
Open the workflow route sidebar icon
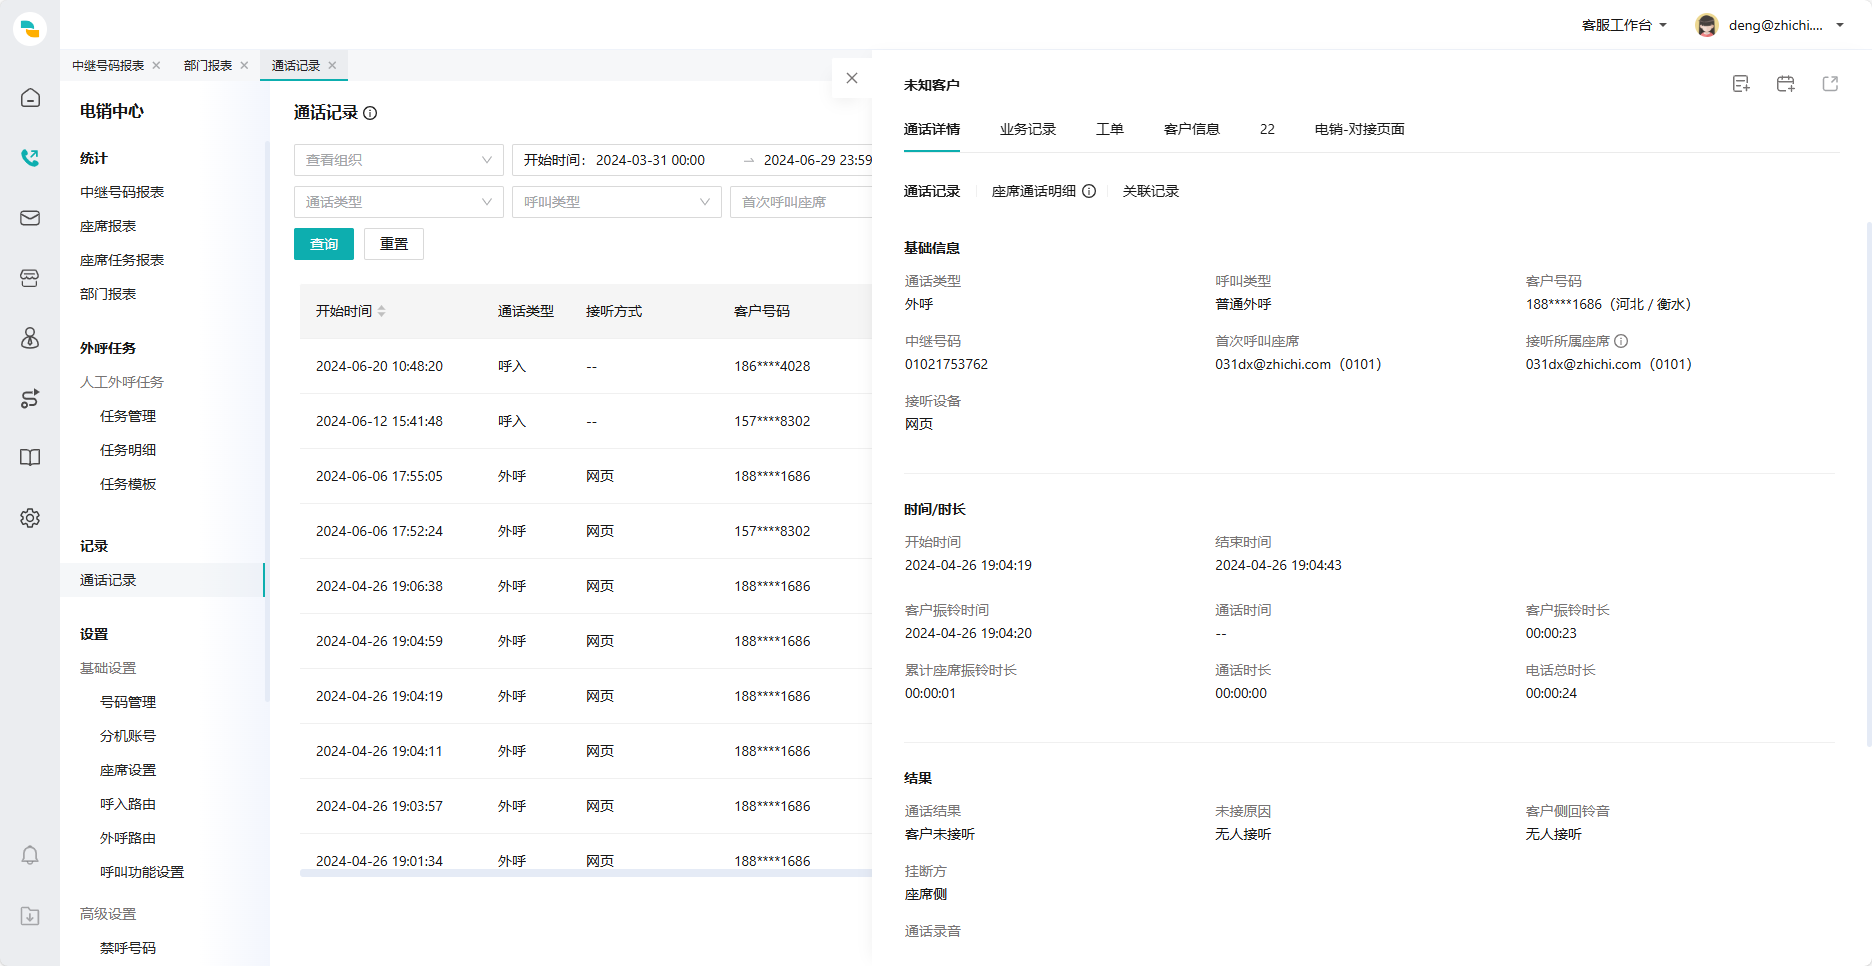pyautogui.click(x=30, y=398)
